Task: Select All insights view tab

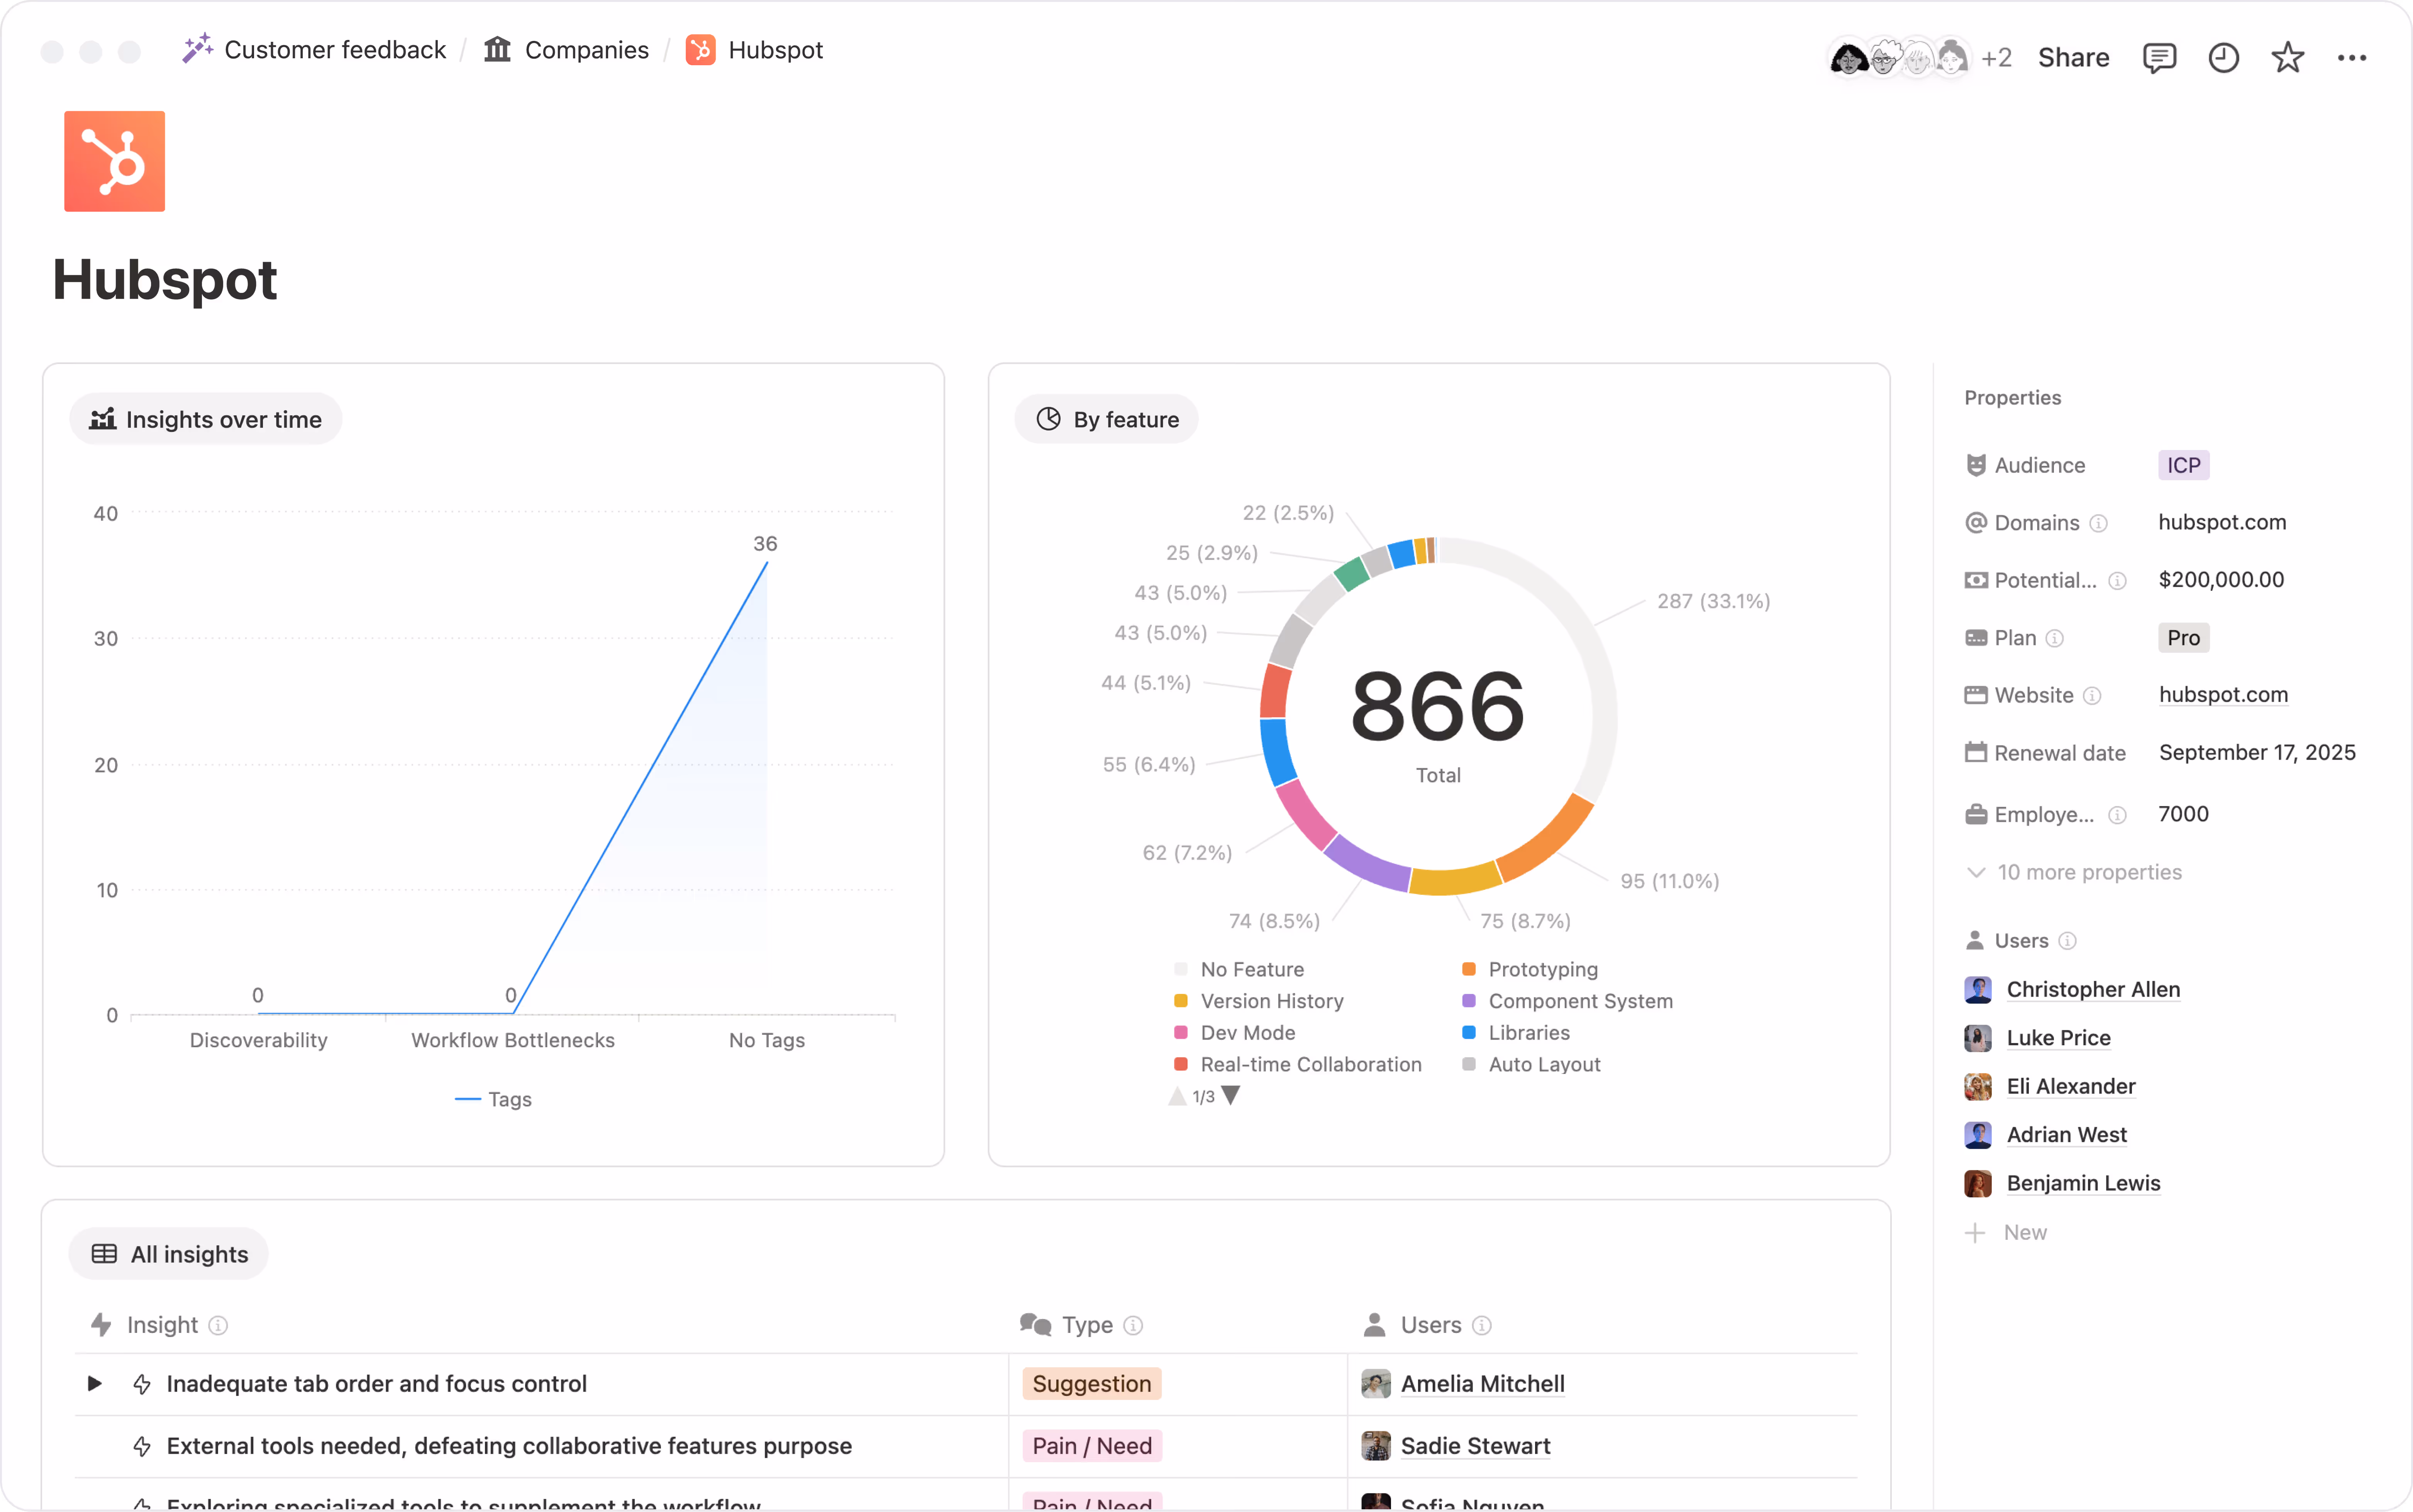Action: (169, 1254)
